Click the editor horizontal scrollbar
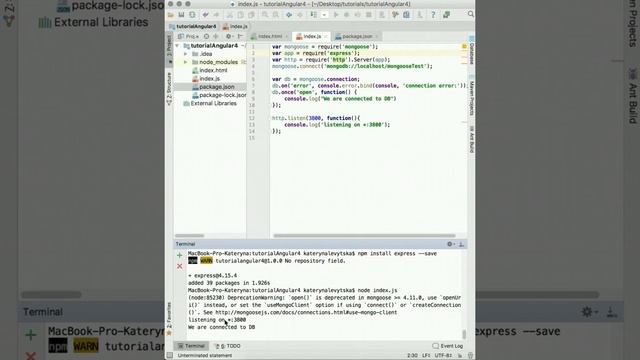 364,236
